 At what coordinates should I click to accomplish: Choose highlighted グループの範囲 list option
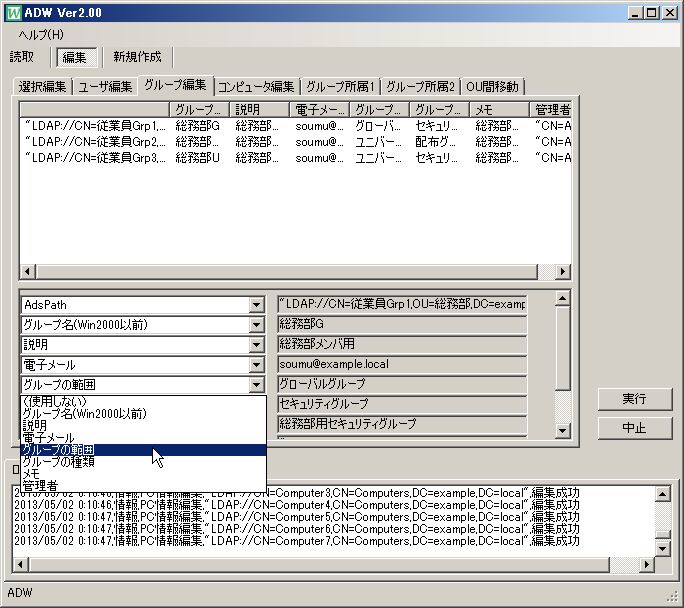pyautogui.click(x=144, y=450)
